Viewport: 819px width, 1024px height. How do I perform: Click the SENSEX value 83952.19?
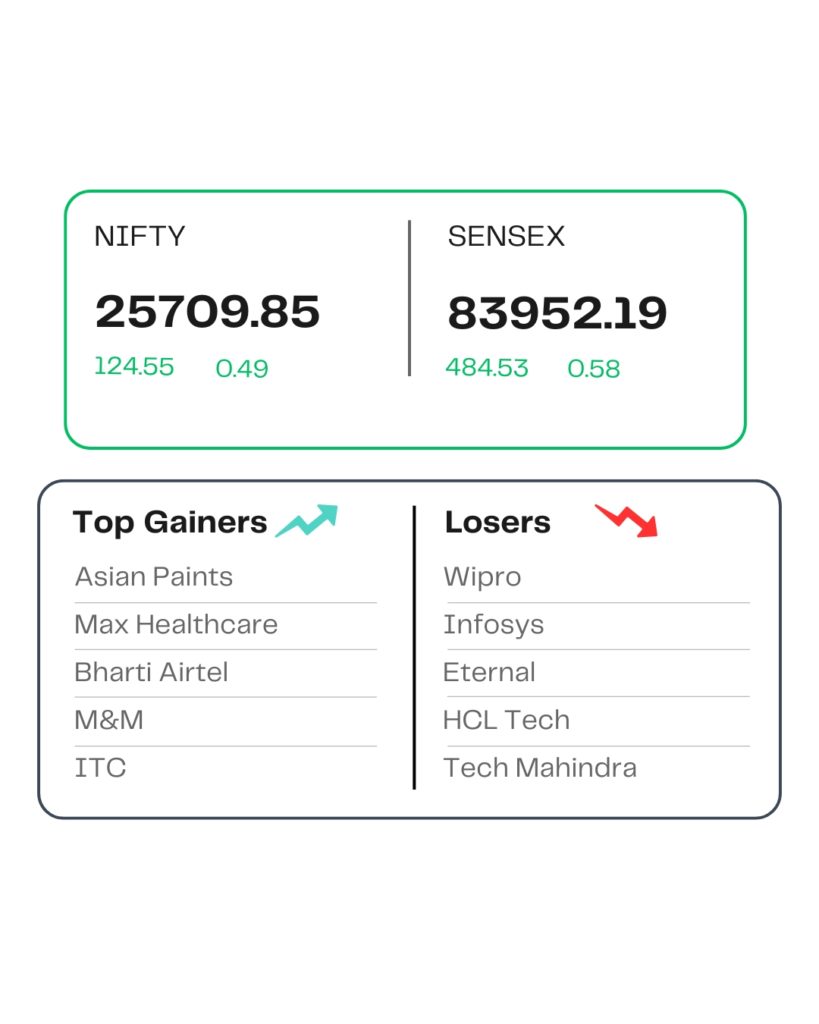tap(557, 314)
